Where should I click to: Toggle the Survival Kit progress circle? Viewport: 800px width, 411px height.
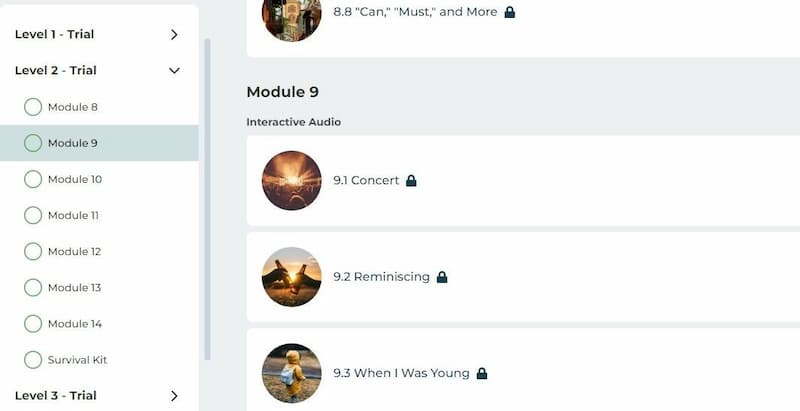(33, 360)
